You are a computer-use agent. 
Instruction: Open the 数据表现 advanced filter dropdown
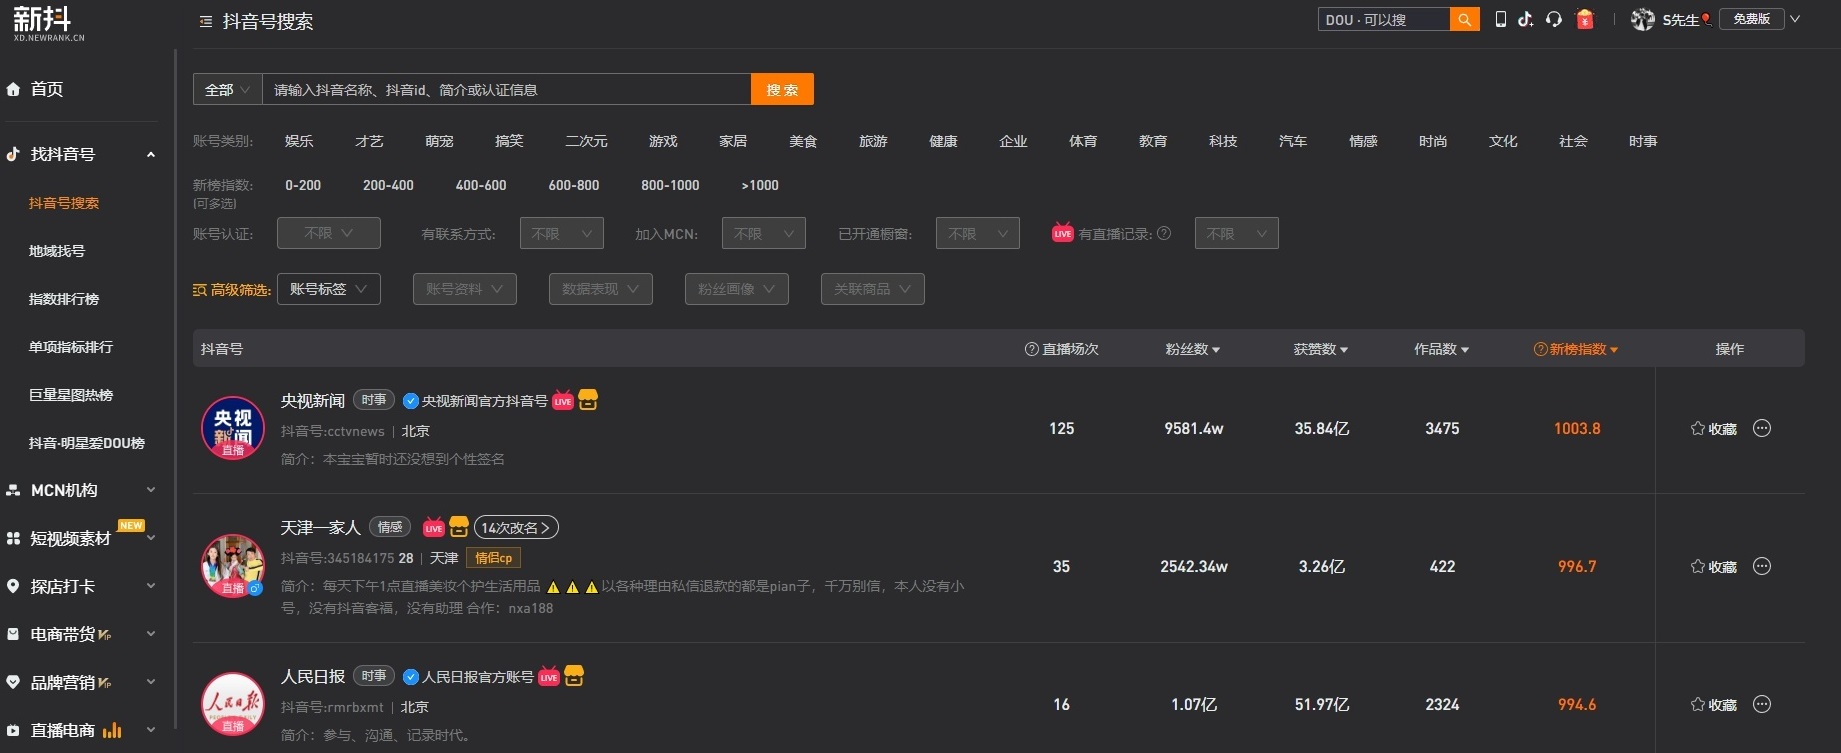(601, 289)
